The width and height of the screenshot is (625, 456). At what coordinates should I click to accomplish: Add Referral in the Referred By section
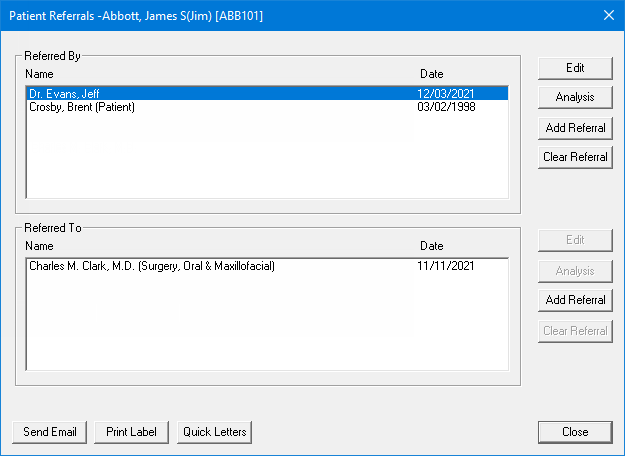coord(574,128)
